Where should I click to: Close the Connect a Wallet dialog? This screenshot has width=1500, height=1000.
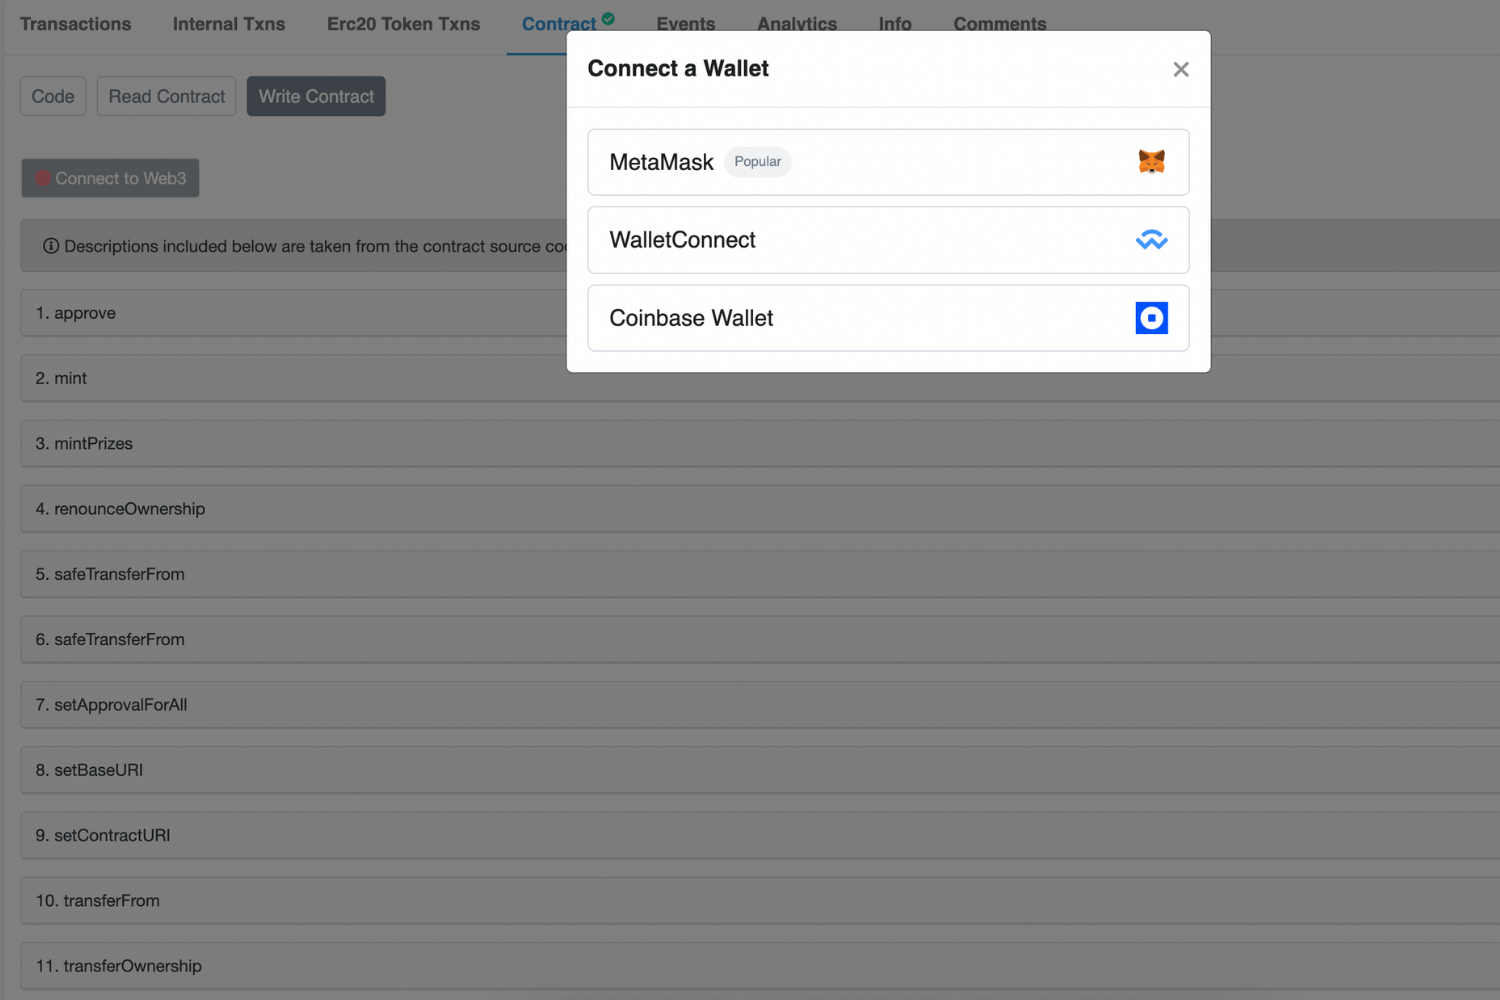[x=1181, y=69]
